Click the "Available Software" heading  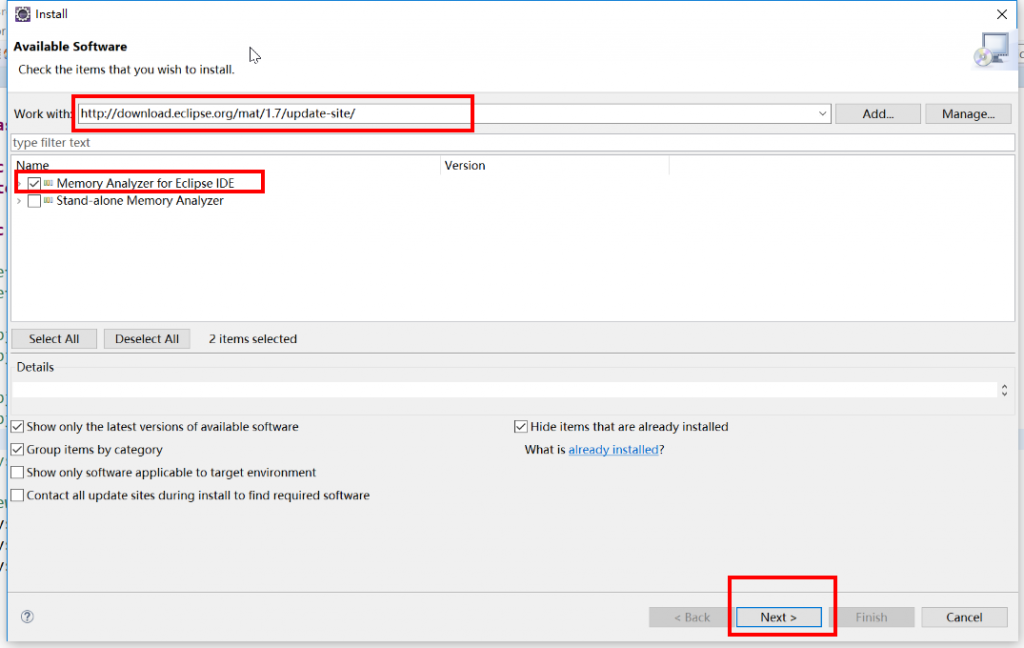[x=70, y=46]
